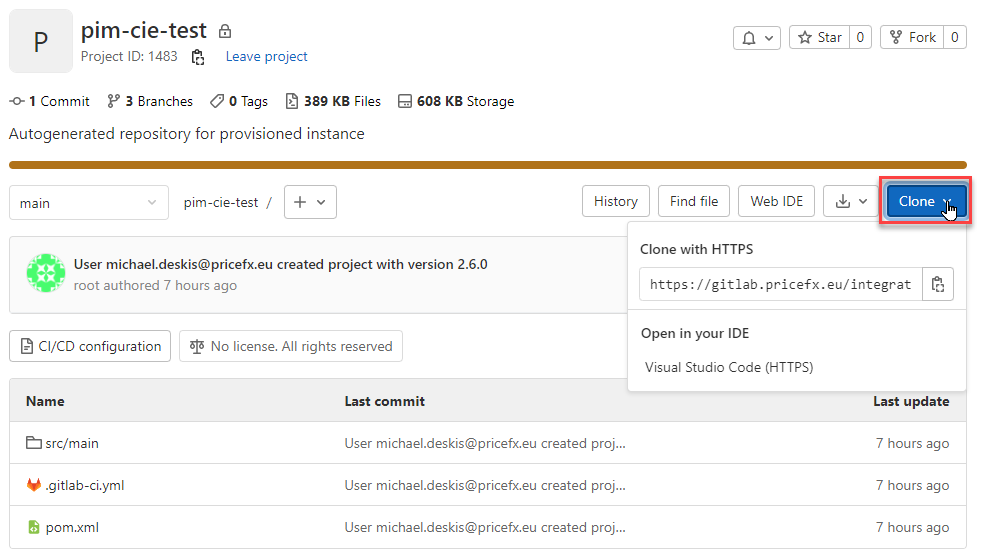Click the green commit author avatar
Screen dimensions: 992x557
coord(46,273)
